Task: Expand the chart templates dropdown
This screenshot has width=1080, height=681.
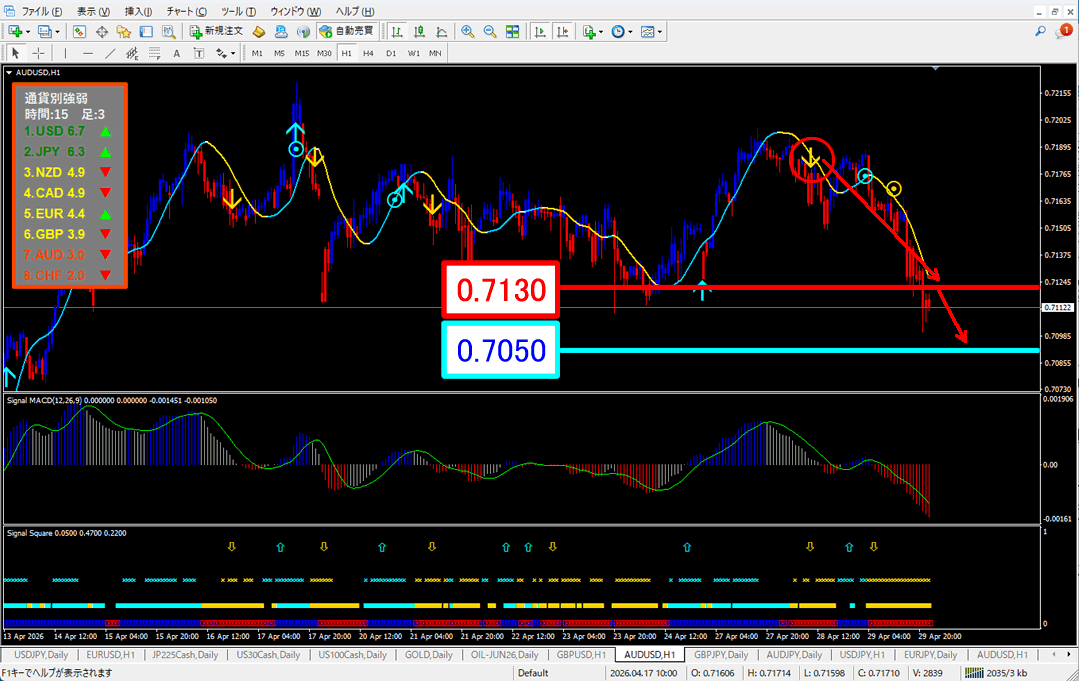Action: 660,31
